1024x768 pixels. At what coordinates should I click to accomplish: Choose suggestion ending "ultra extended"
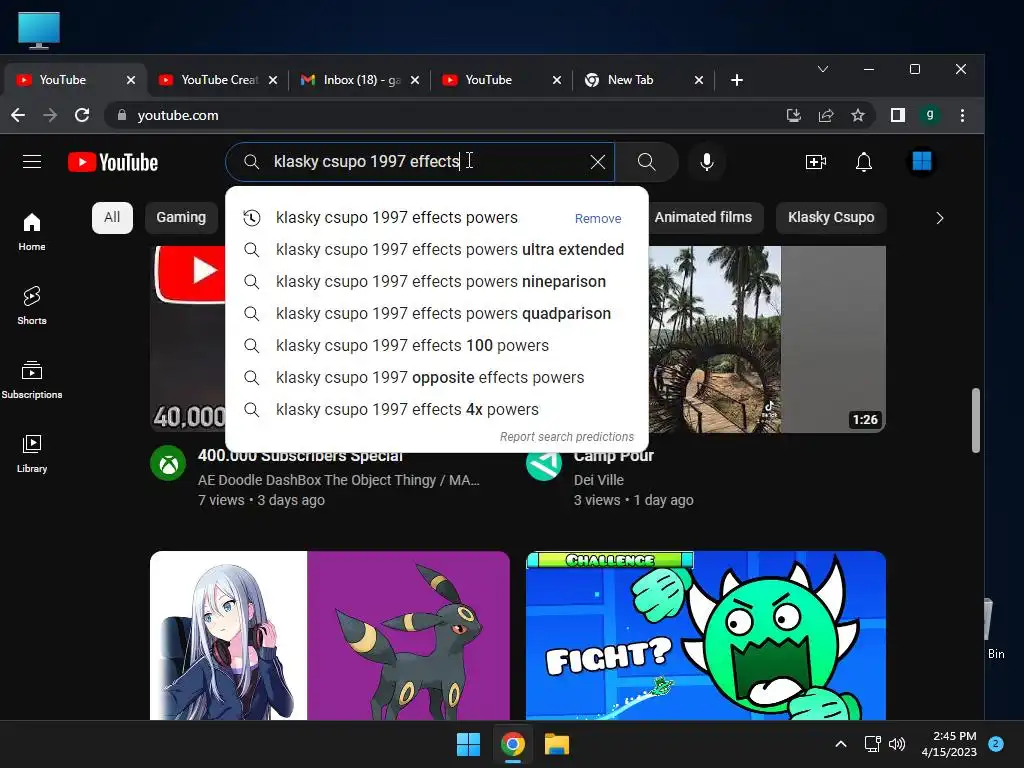437,249
